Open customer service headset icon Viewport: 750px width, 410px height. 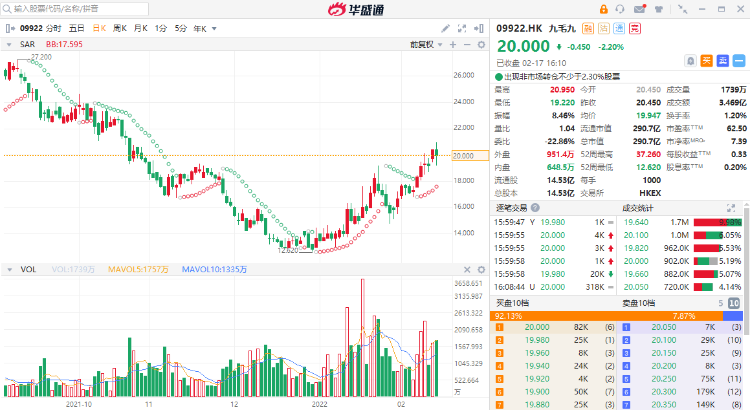coord(621,9)
